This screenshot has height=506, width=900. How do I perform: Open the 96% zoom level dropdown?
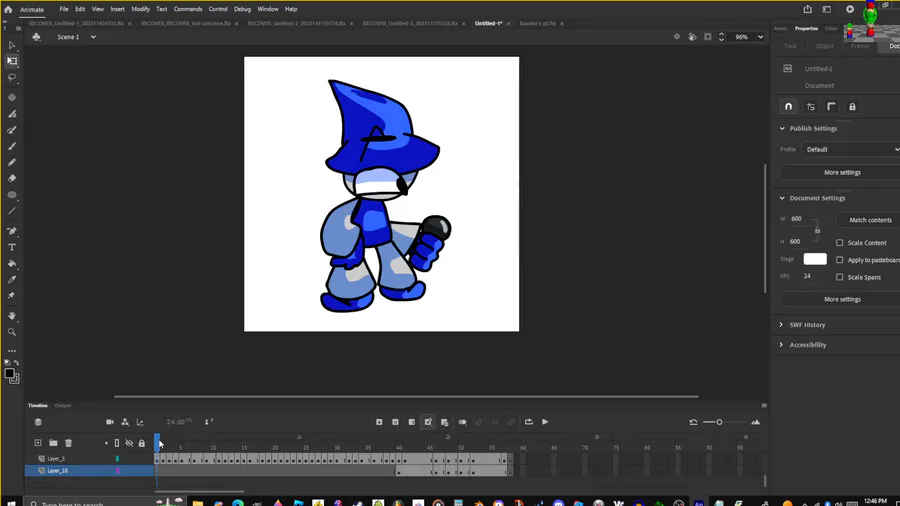tap(761, 37)
